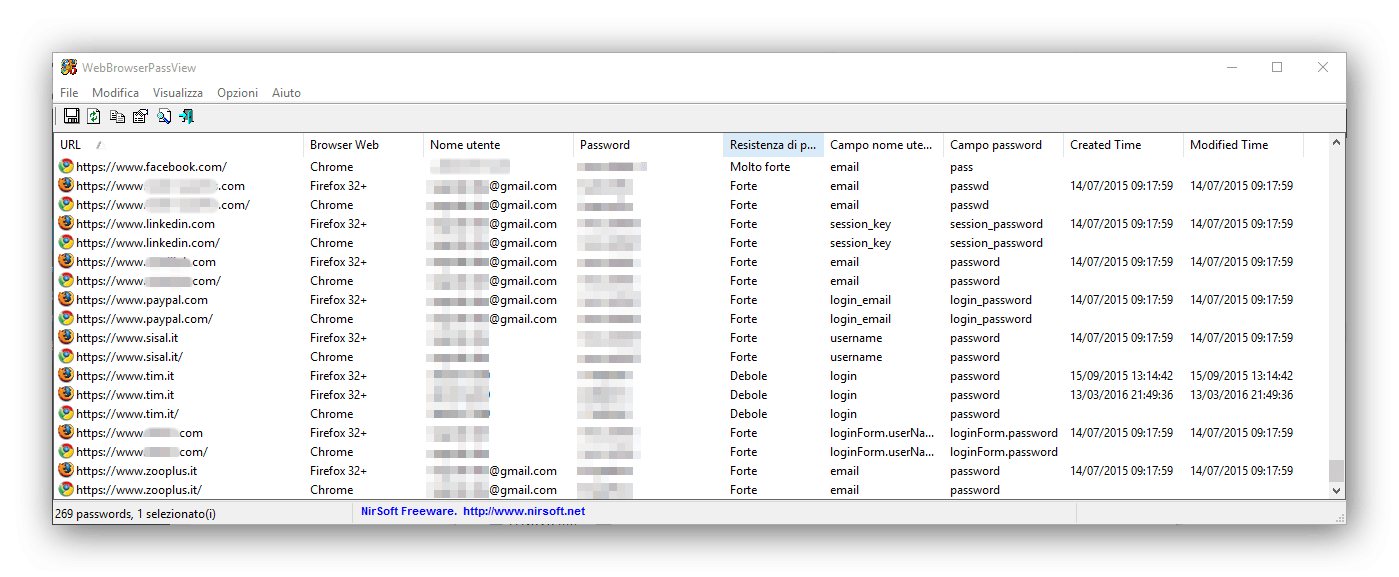The width and height of the screenshot is (1399, 577).
Task: Open the Aiuto menu
Action: tap(286, 92)
